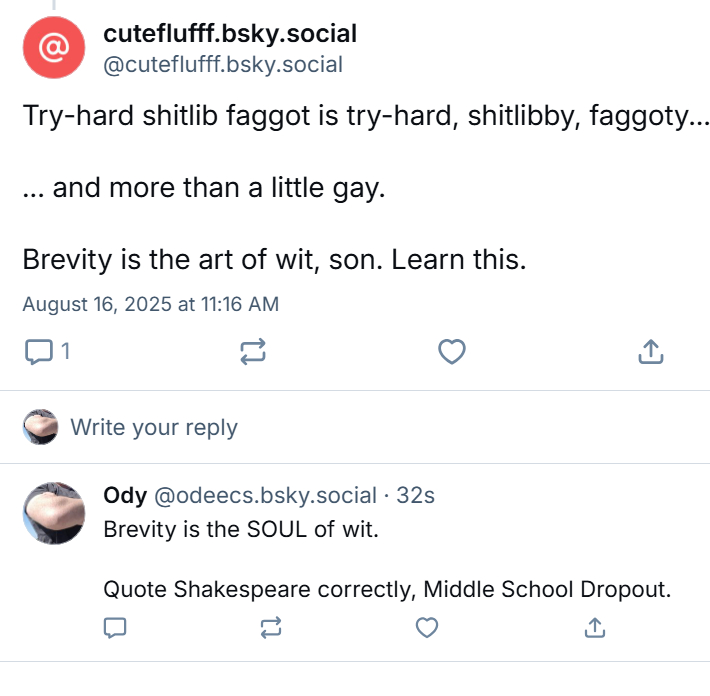Focus the Write your reply field
This screenshot has width=710, height=696.
pos(154,428)
